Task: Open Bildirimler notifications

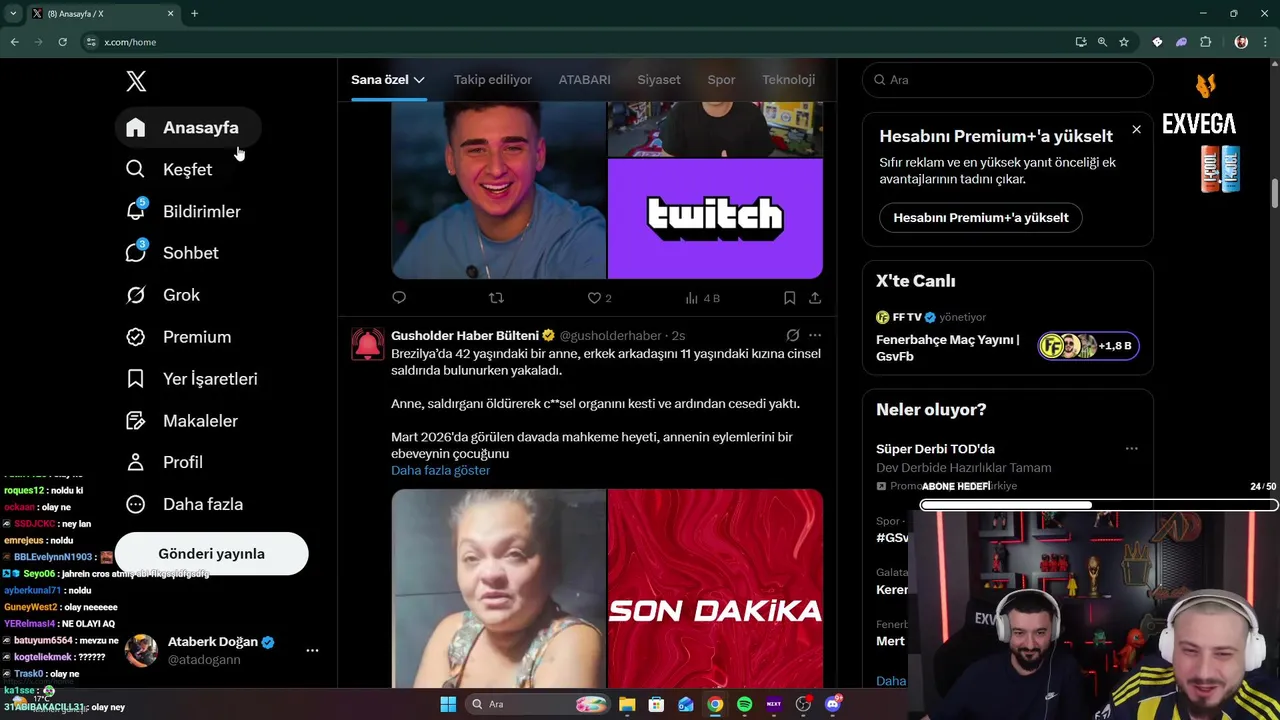Action: point(184,211)
